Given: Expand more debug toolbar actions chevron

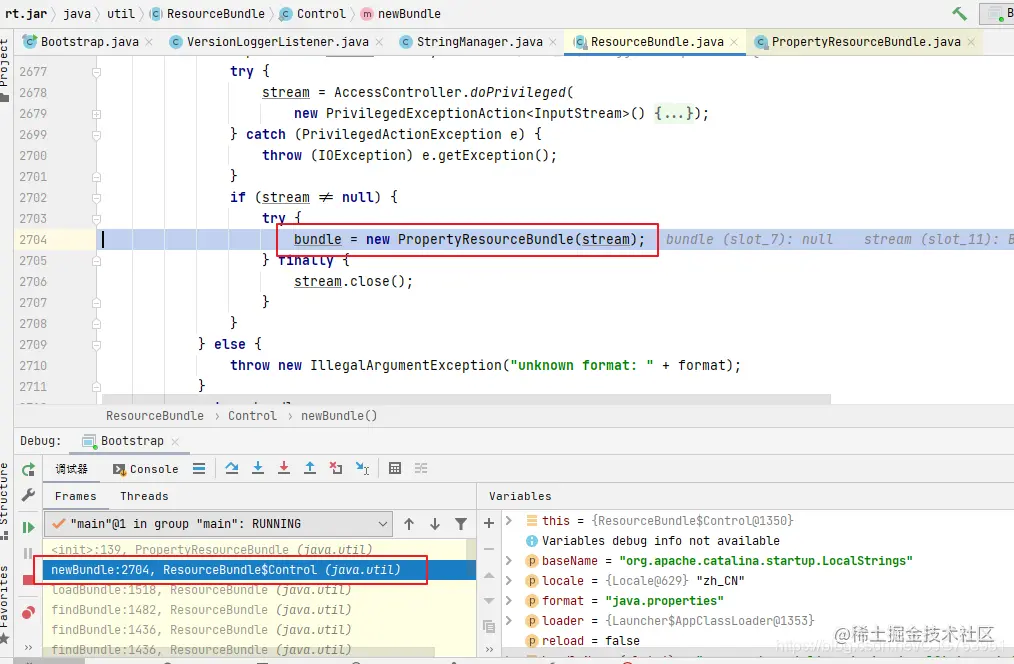Looking at the screenshot, I should [x=28, y=647].
